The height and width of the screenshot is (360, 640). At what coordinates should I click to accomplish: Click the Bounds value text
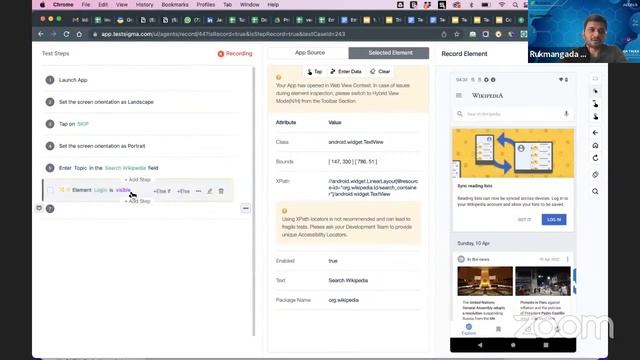tap(353, 162)
